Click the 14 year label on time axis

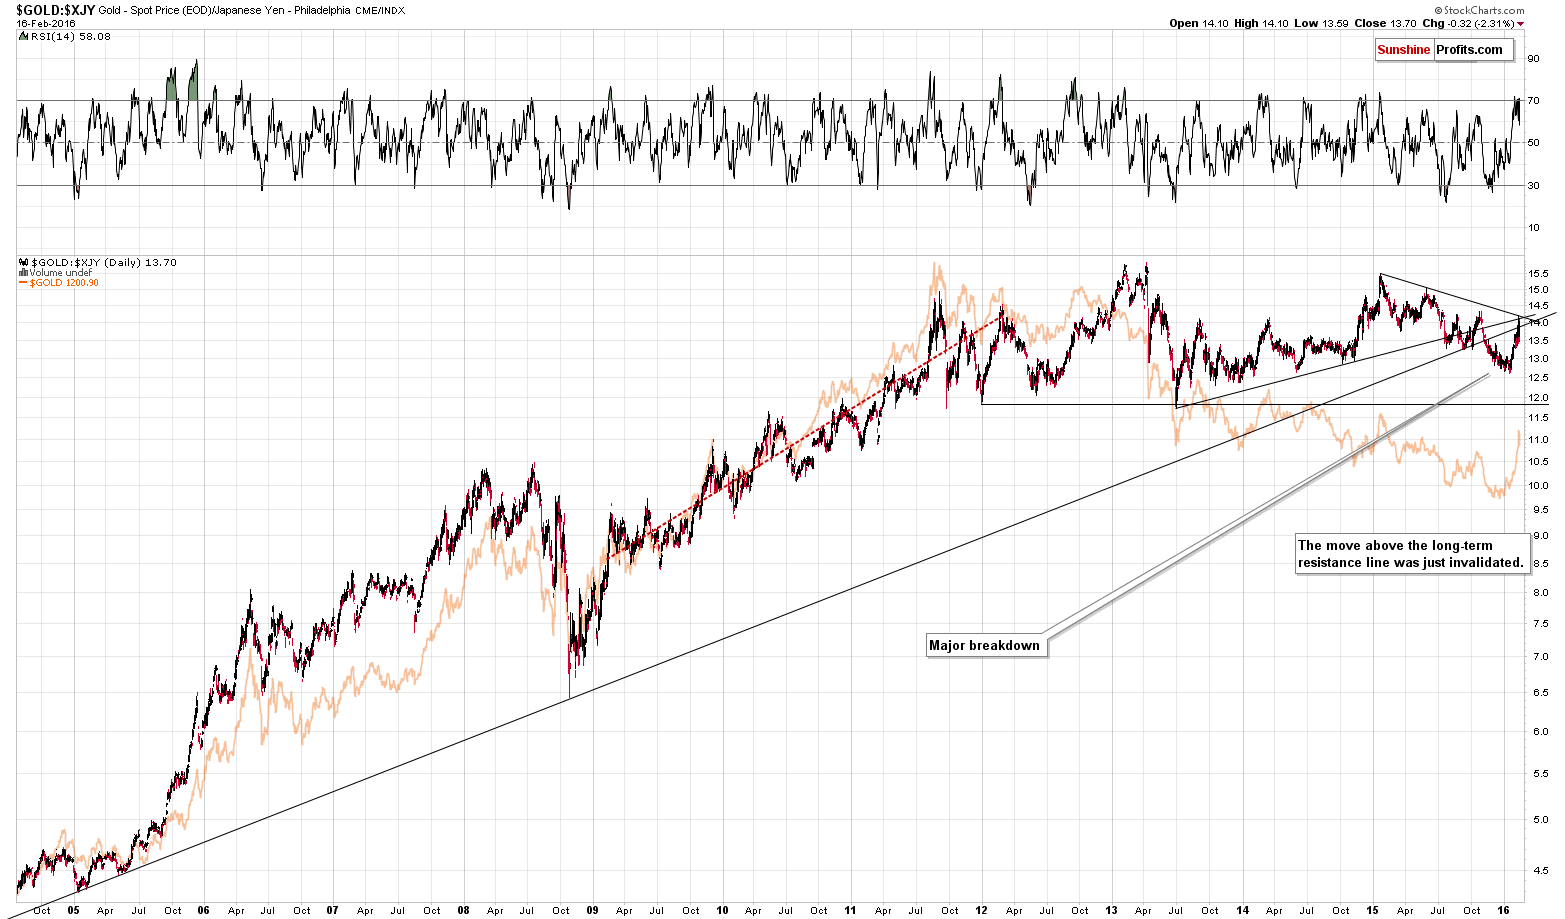pyautogui.click(x=1242, y=911)
